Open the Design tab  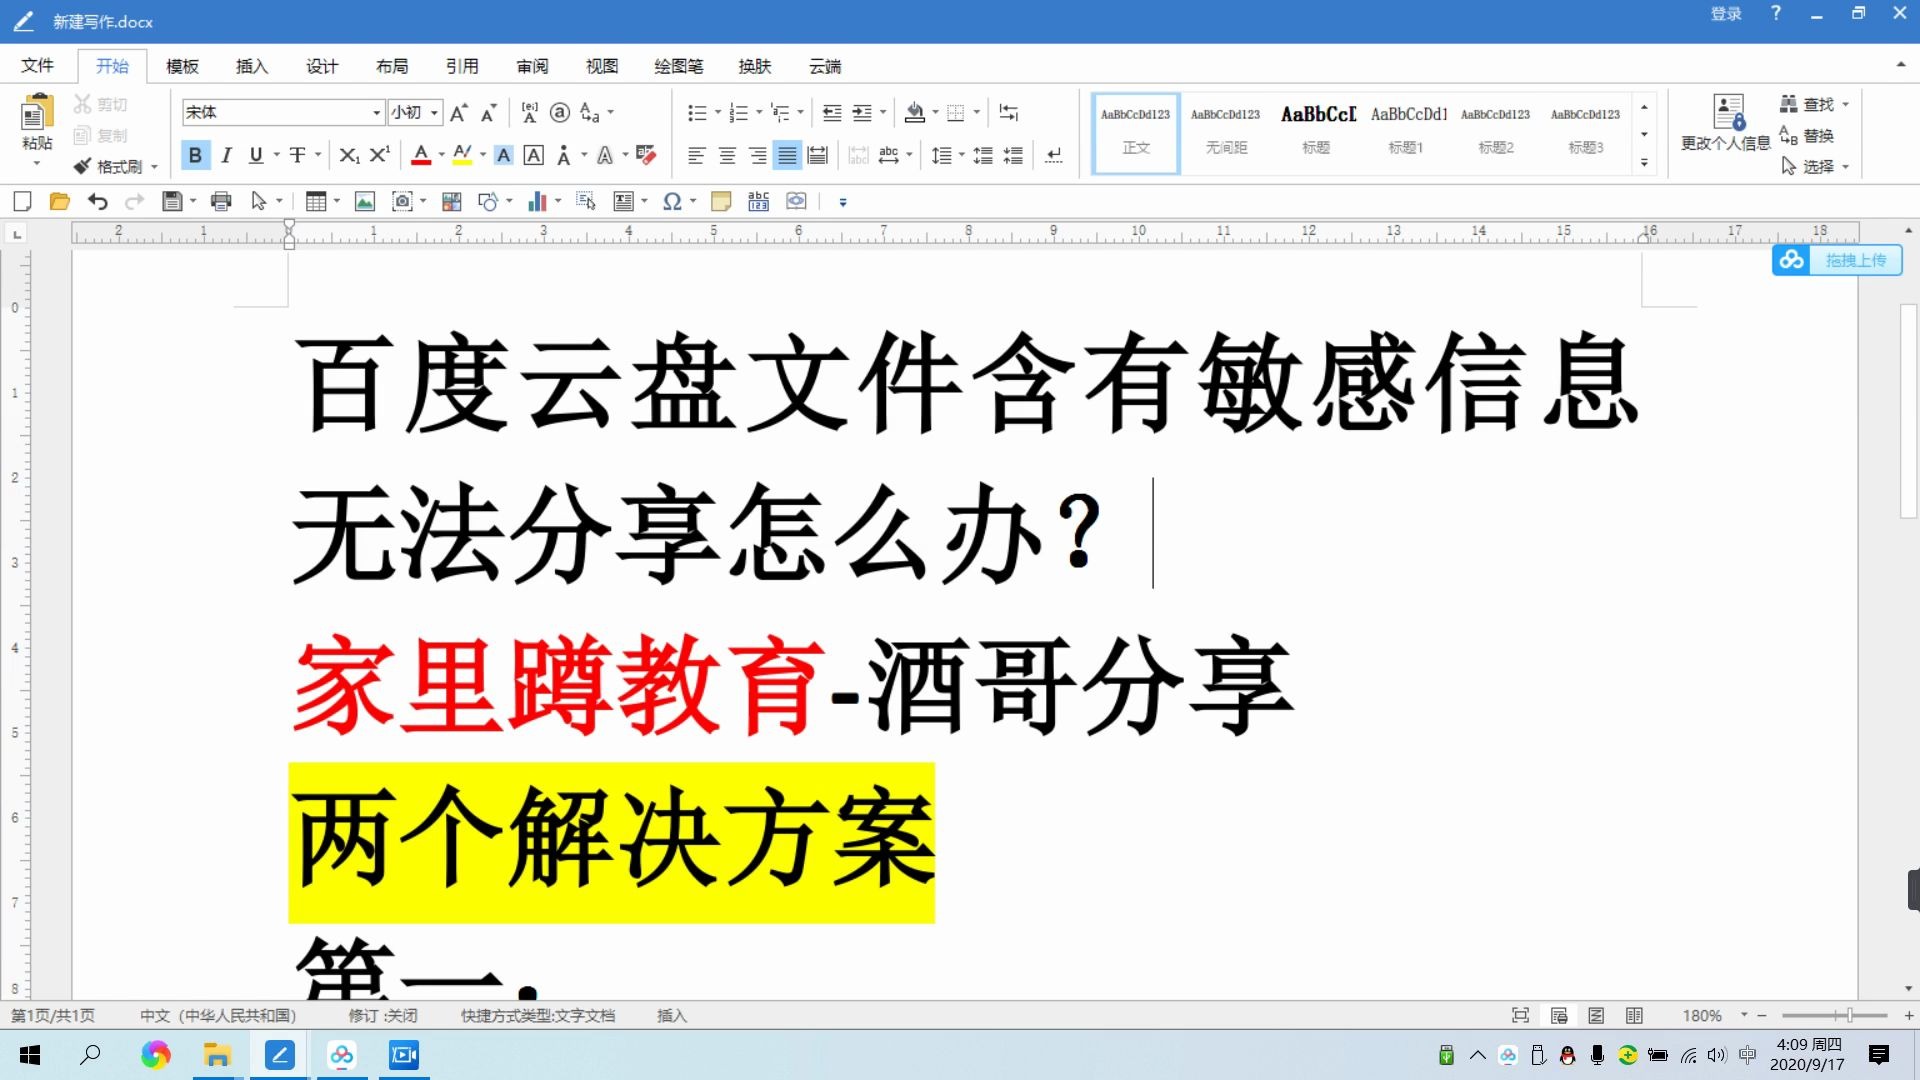click(x=322, y=66)
